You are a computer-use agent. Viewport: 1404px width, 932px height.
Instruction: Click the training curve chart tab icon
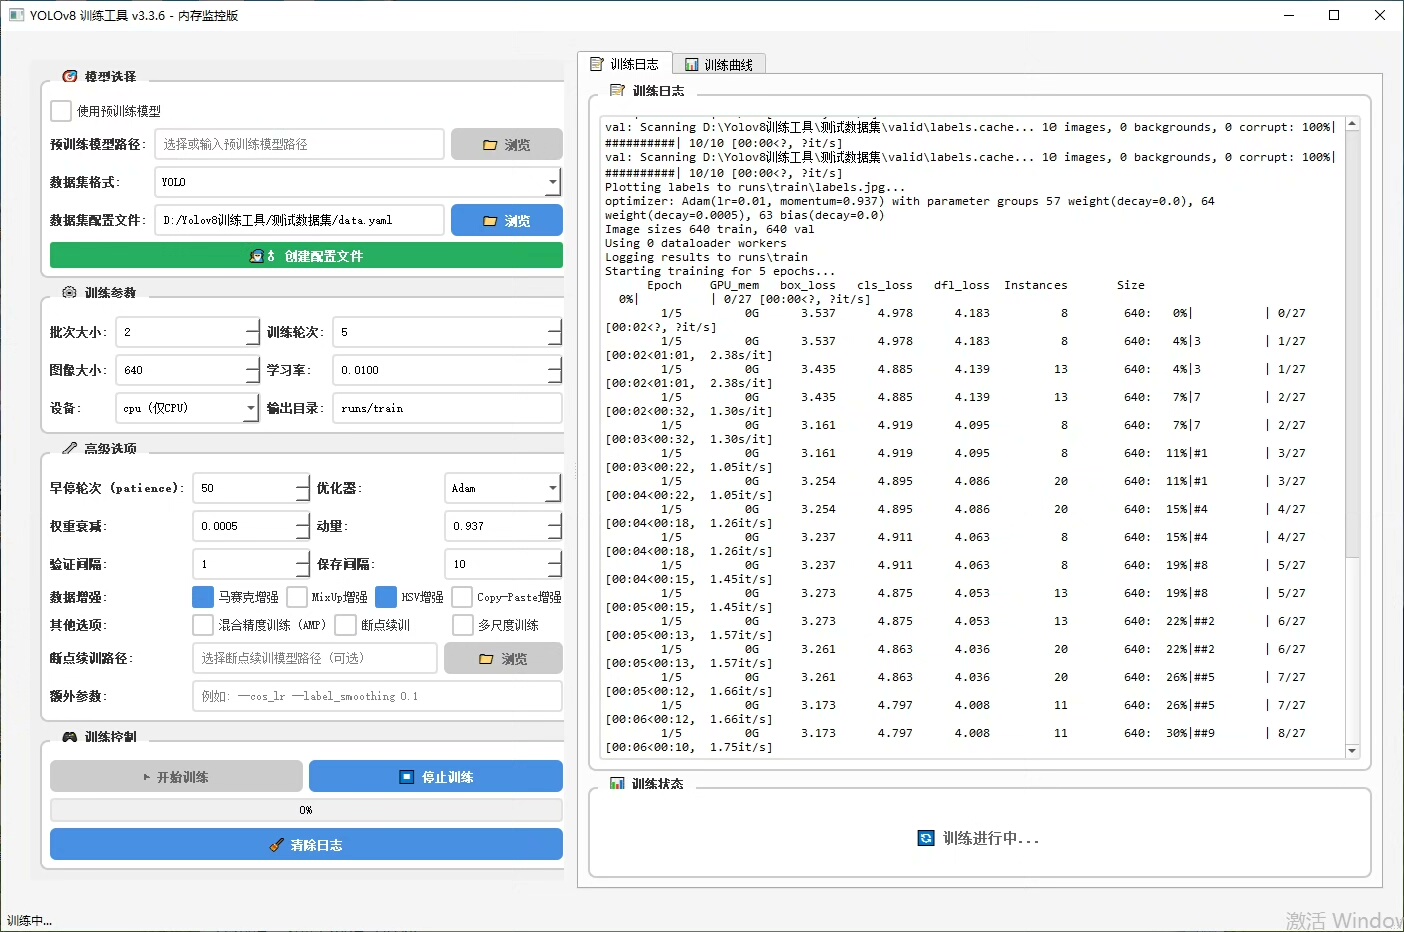[x=691, y=65]
